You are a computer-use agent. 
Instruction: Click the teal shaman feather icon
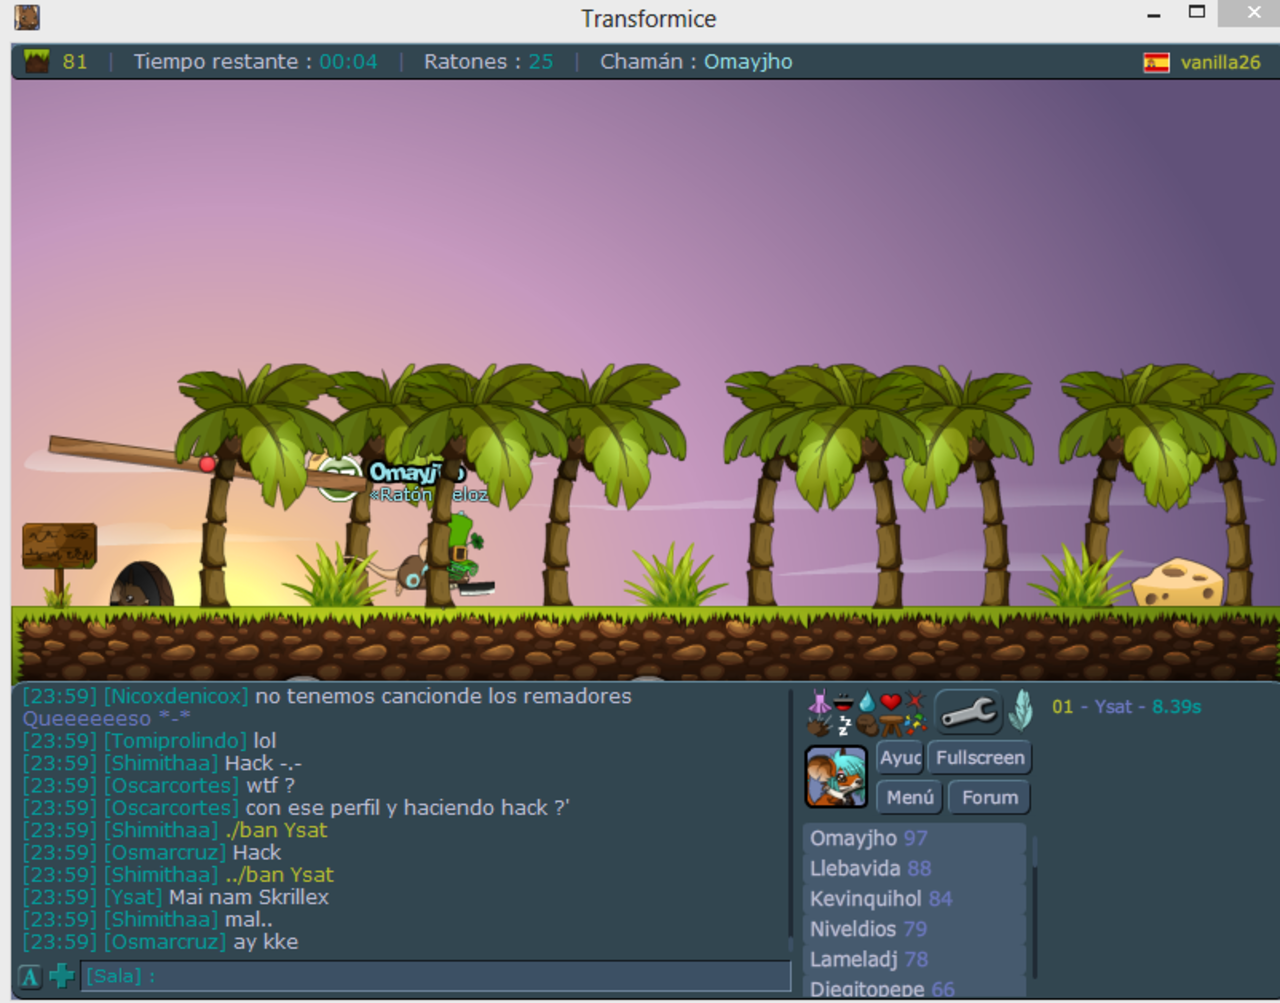coord(1020,711)
